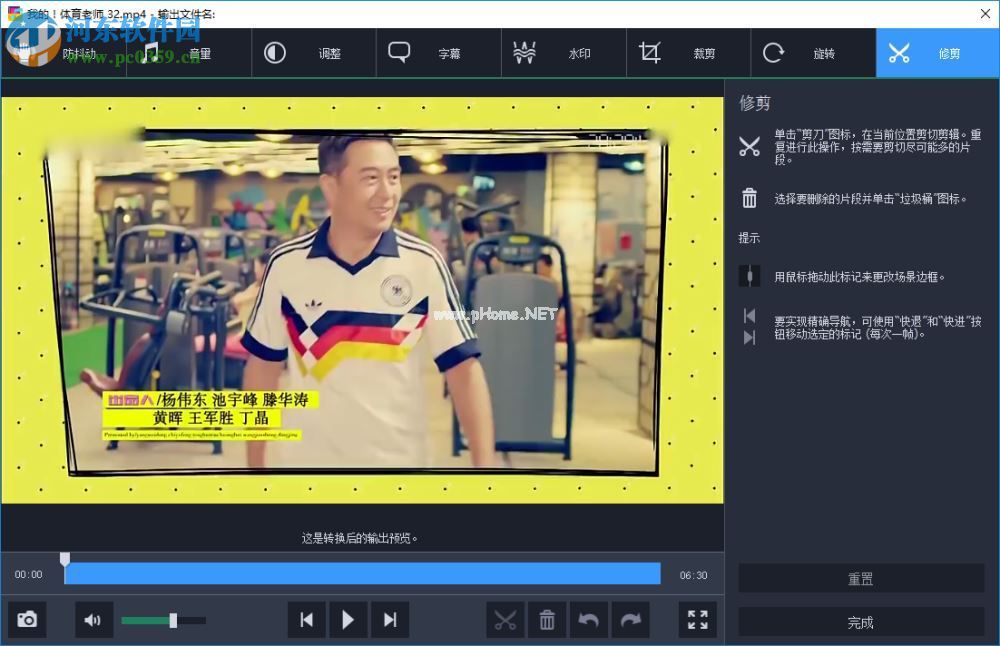Expand preview to fullscreen
The image size is (1000, 646).
click(697, 619)
